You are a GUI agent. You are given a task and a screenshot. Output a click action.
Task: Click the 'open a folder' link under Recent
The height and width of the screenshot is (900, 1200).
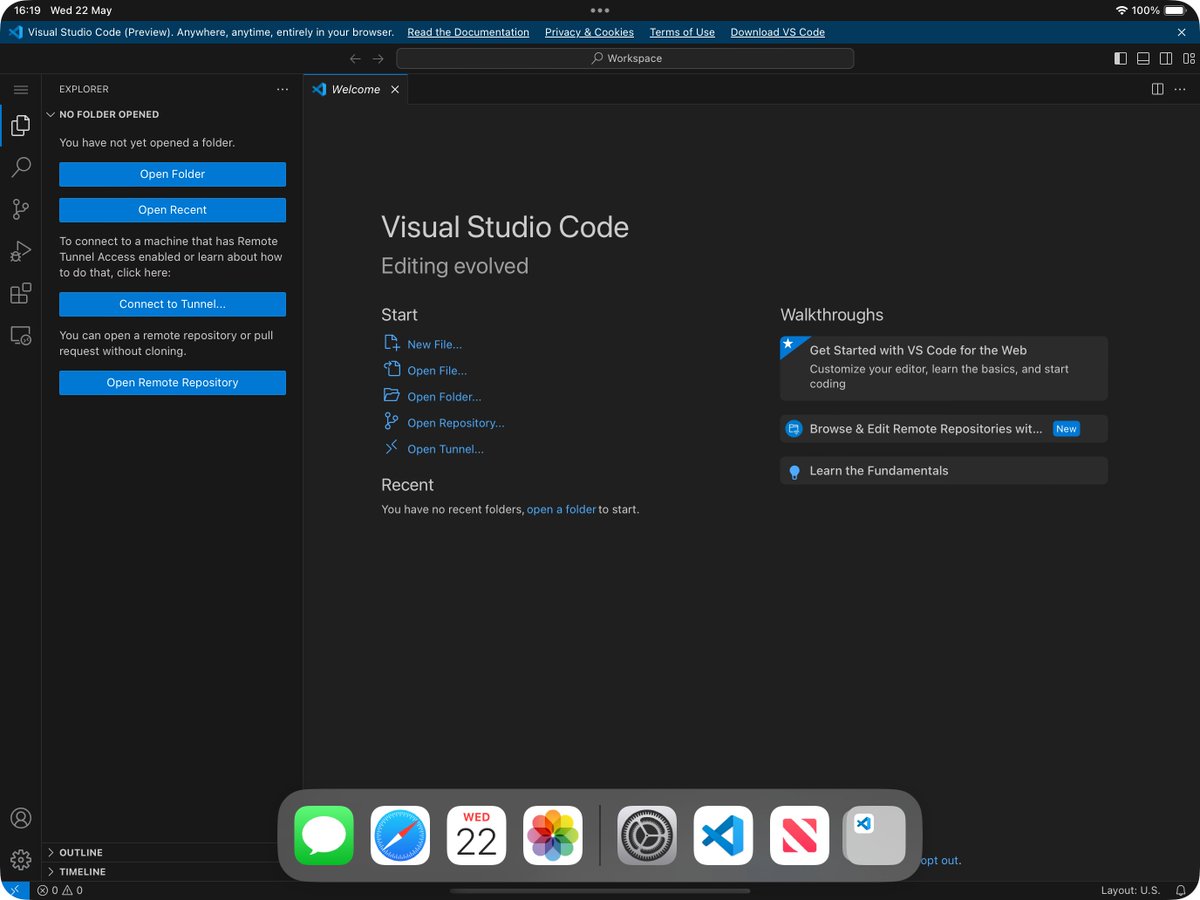point(561,509)
